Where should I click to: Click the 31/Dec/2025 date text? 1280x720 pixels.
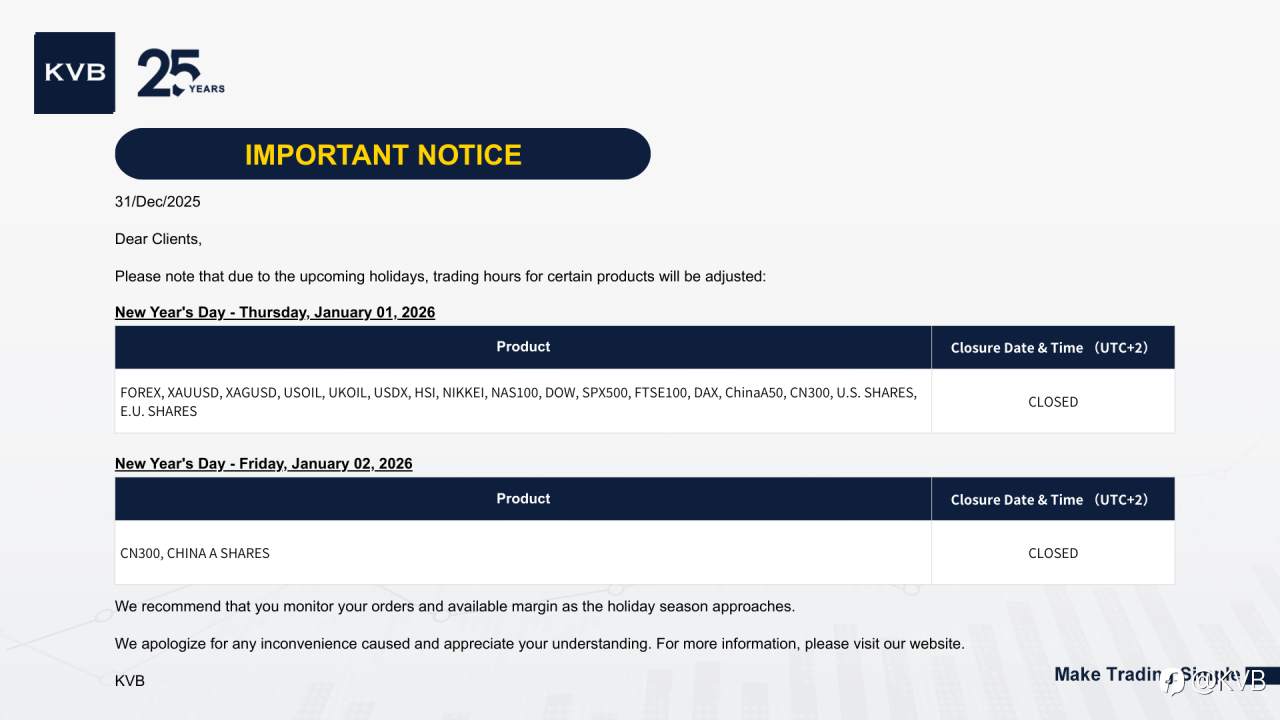pyautogui.click(x=158, y=201)
